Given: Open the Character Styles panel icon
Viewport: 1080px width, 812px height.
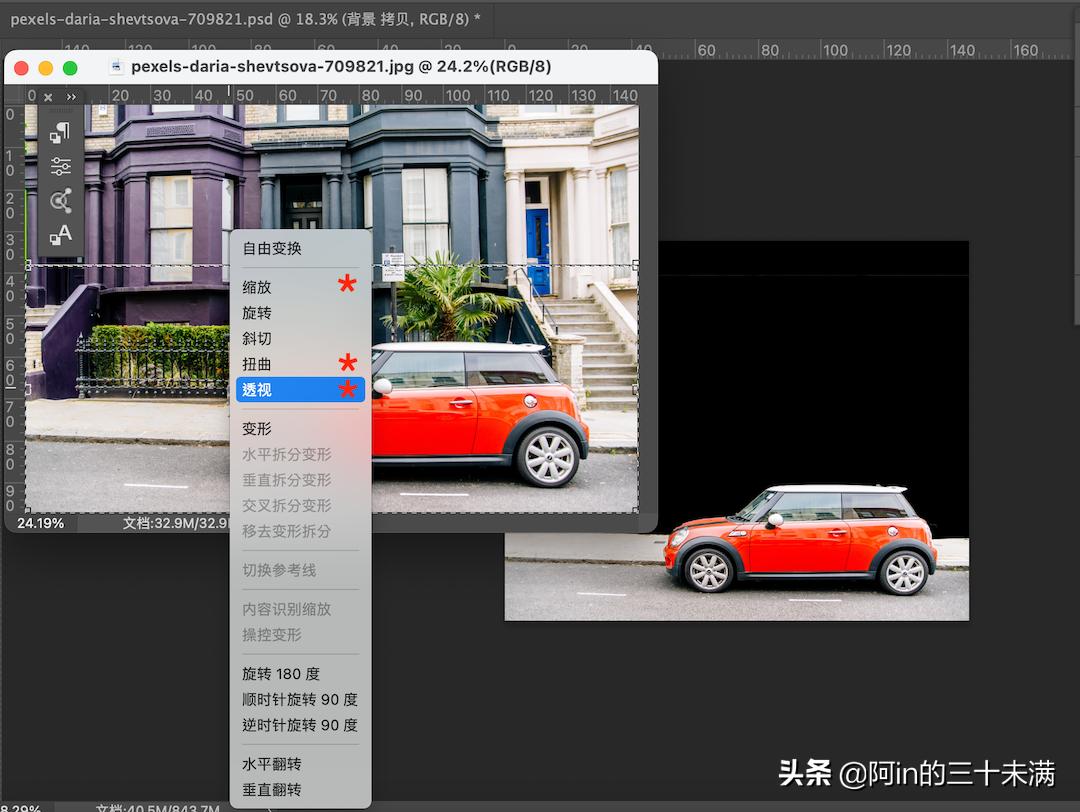Looking at the screenshot, I should 61,236.
